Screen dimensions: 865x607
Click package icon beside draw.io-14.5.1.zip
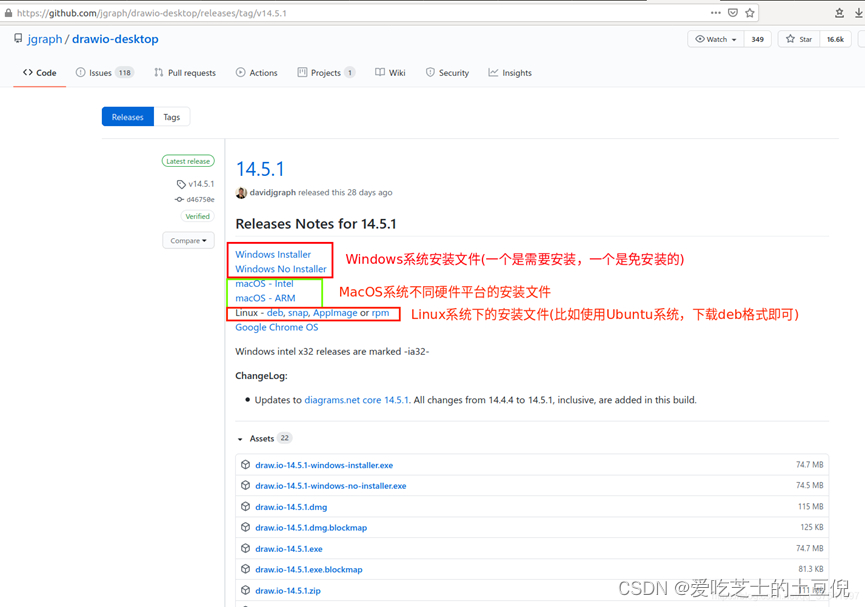tap(245, 590)
